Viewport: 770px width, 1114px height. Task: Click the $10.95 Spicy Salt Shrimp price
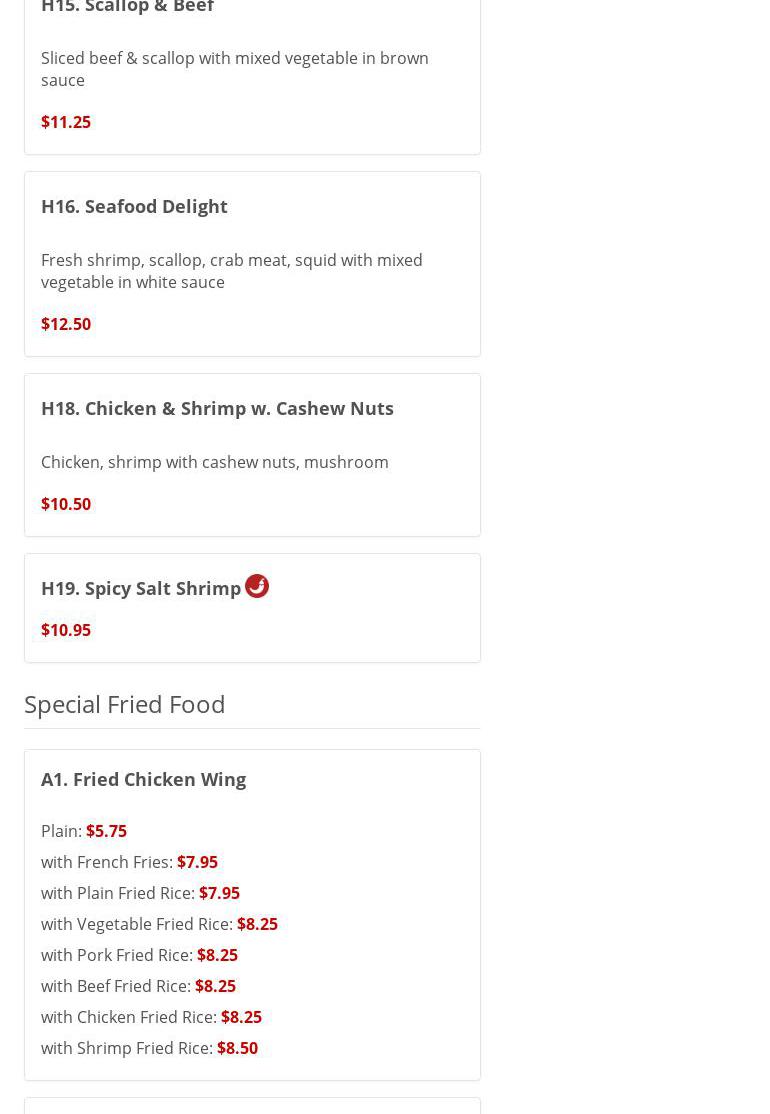pyautogui.click(x=66, y=630)
